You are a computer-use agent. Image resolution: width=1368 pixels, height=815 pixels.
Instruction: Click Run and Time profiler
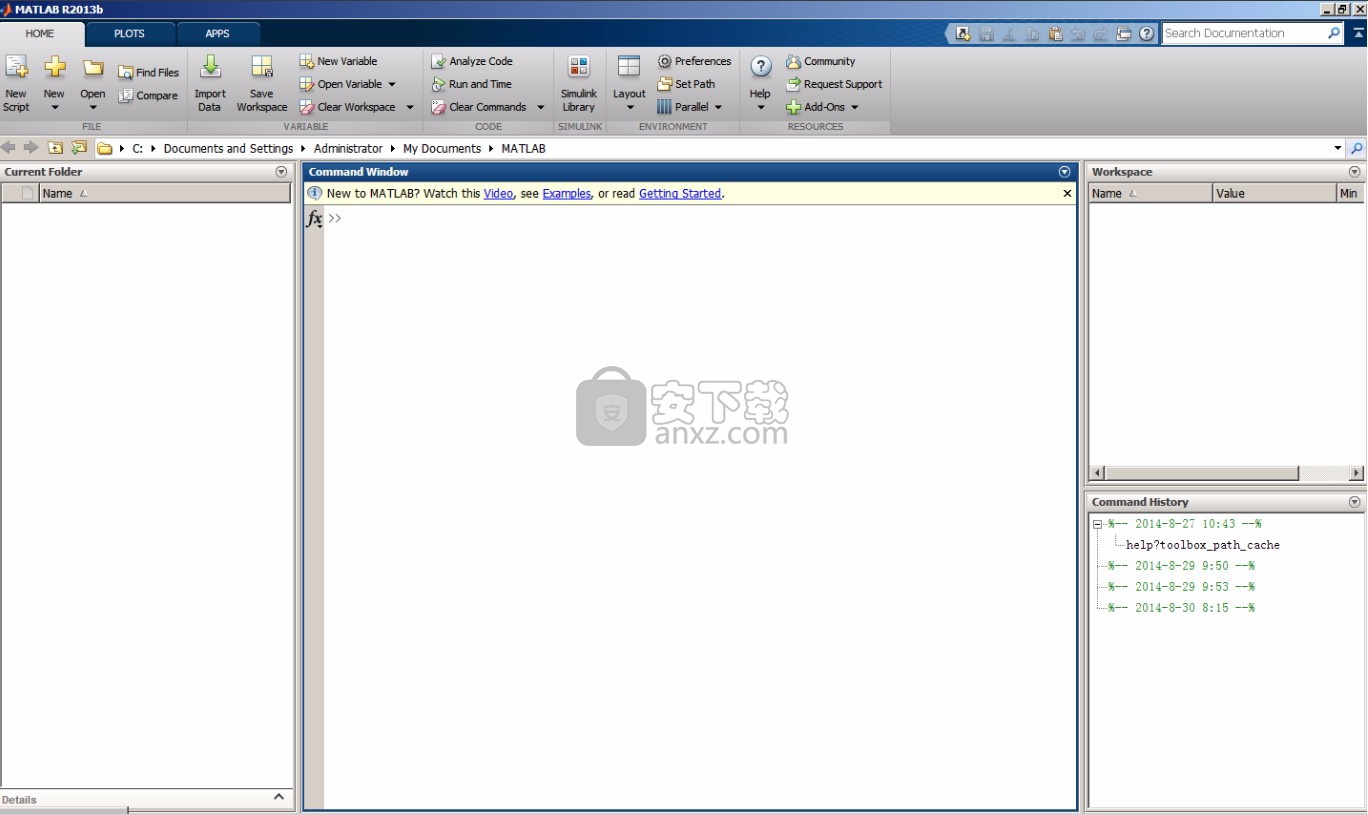pos(472,84)
